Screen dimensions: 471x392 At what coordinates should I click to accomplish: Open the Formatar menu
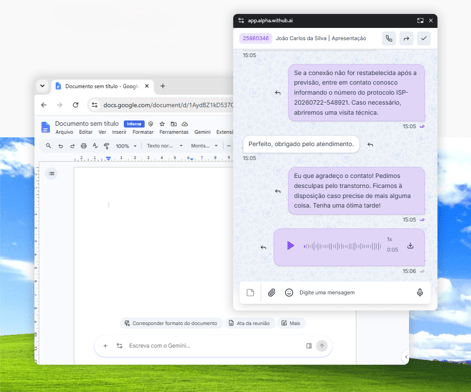[143, 132]
